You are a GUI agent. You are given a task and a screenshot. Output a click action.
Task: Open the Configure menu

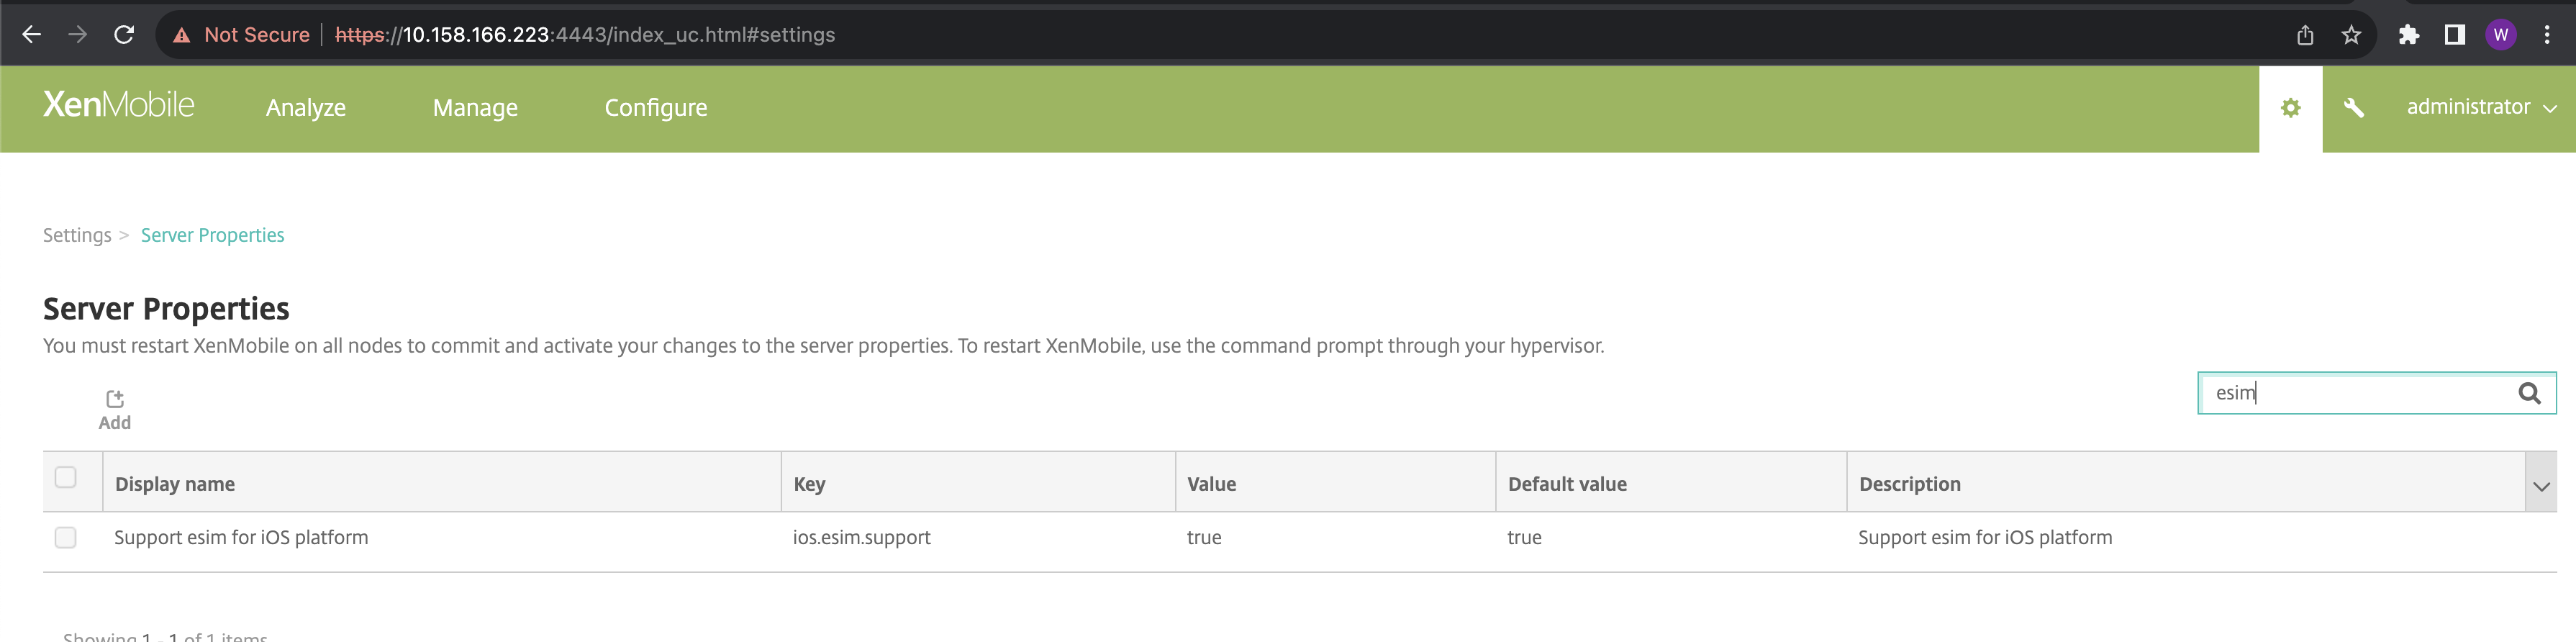(x=656, y=108)
